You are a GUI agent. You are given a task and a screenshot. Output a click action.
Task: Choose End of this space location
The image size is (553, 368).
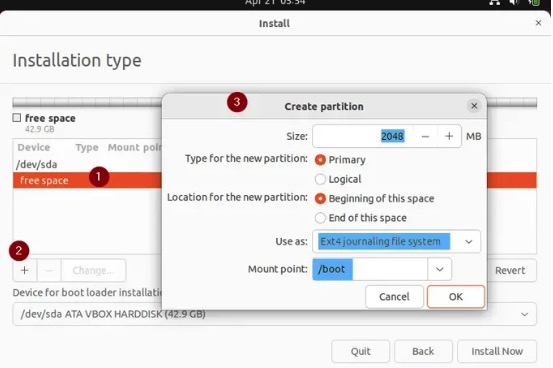tap(320, 218)
